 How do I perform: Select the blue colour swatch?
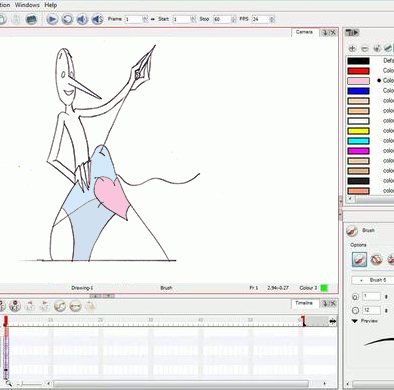[x=358, y=91]
